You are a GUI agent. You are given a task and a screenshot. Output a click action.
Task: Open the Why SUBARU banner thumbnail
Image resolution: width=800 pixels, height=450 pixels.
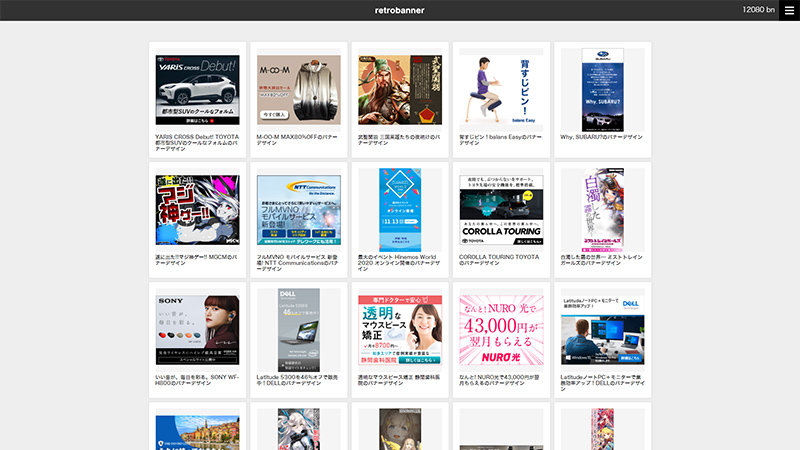(602, 89)
